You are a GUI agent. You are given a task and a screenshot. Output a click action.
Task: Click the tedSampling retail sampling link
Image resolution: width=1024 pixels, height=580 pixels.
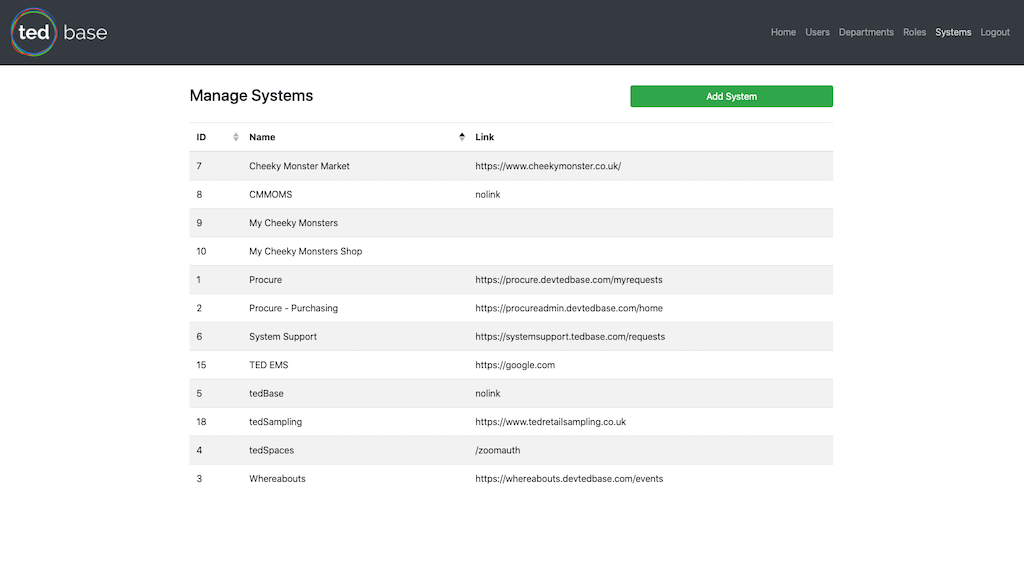click(550, 422)
